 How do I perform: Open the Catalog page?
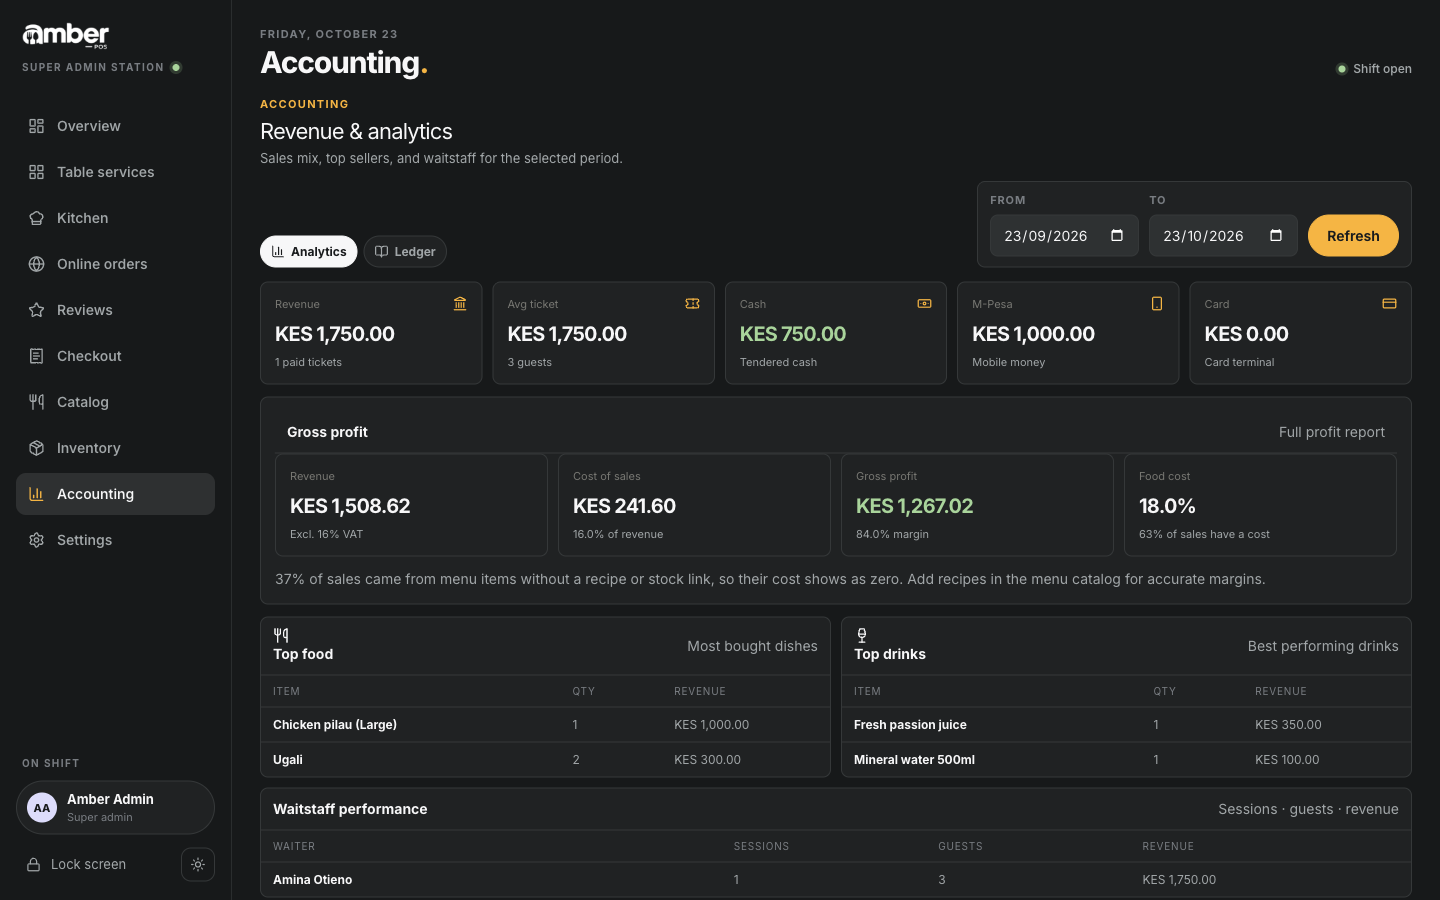[115, 402]
